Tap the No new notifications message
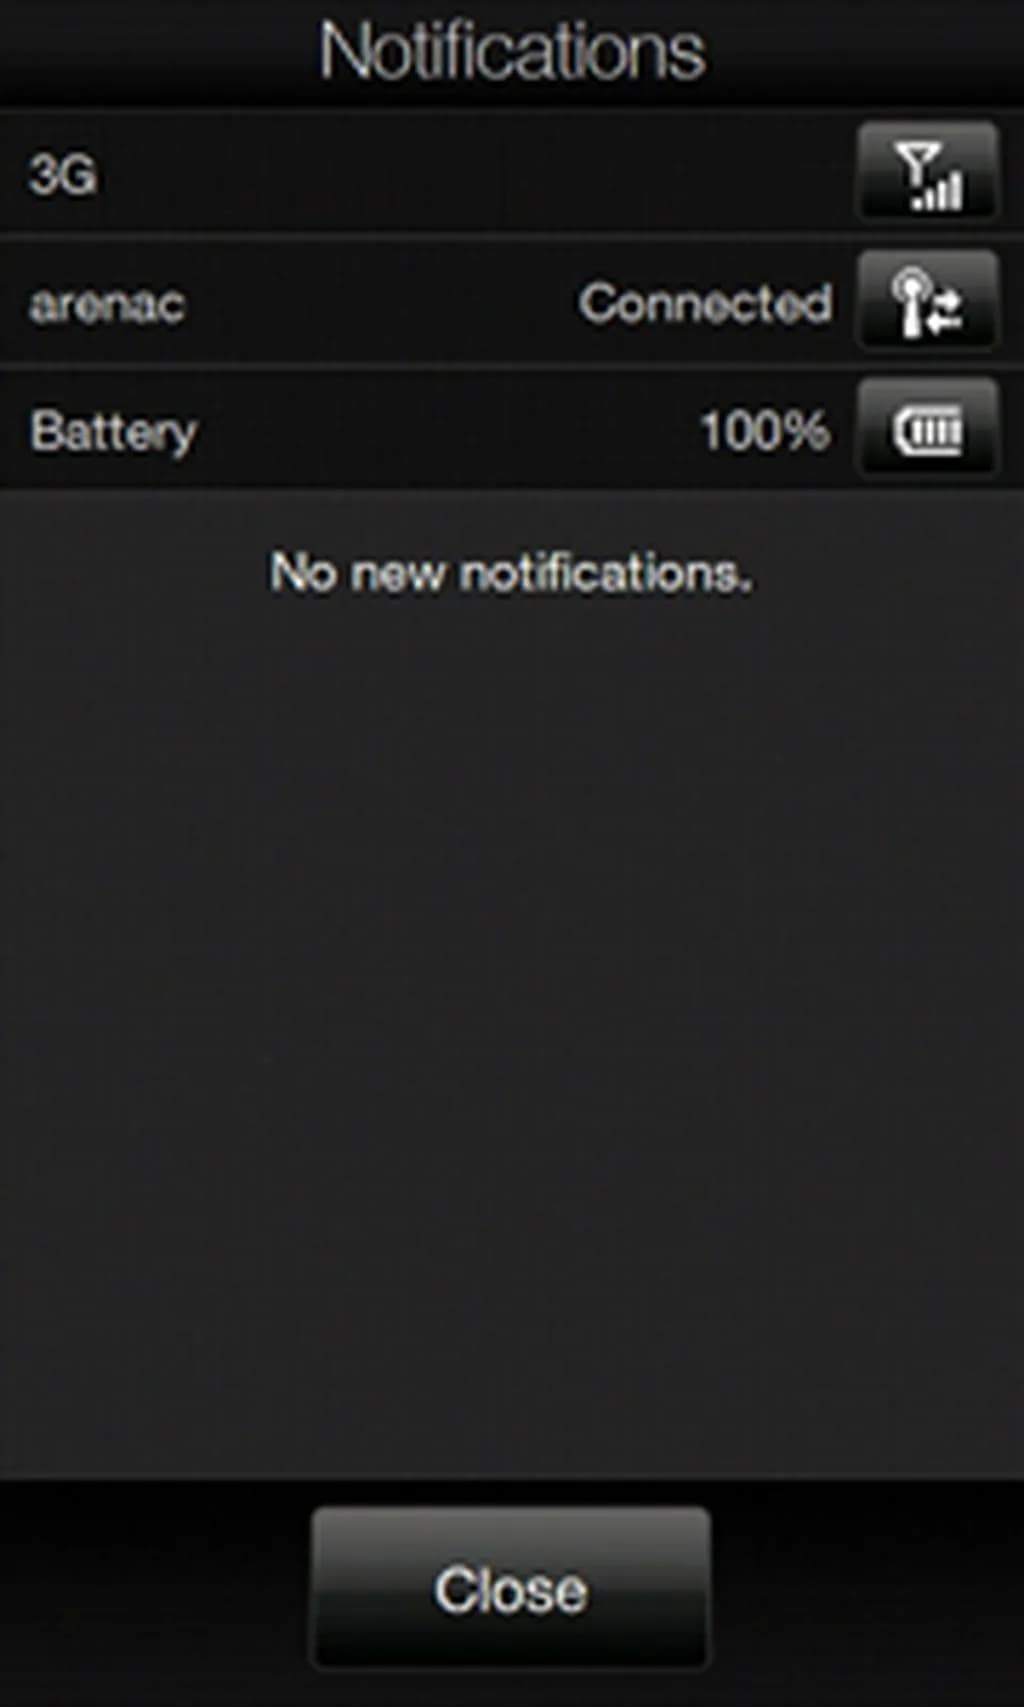Screen dimensions: 1024x1707 [511, 573]
